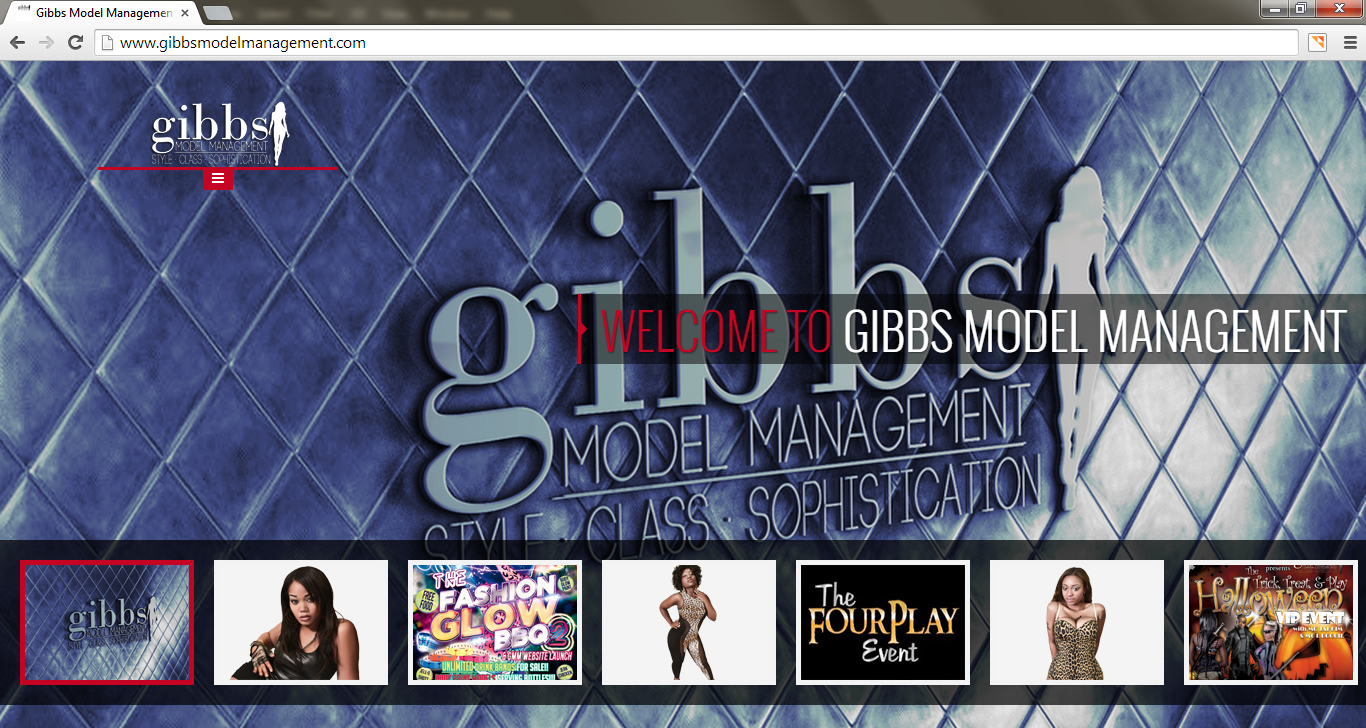1366x728 pixels.
Task: Open a new browser tab
Action: point(217,14)
